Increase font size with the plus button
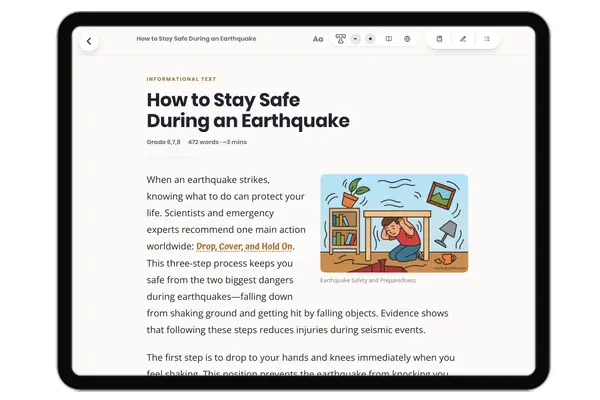The height and width of the screenshot is (400, 600). (x=370, y=39)
